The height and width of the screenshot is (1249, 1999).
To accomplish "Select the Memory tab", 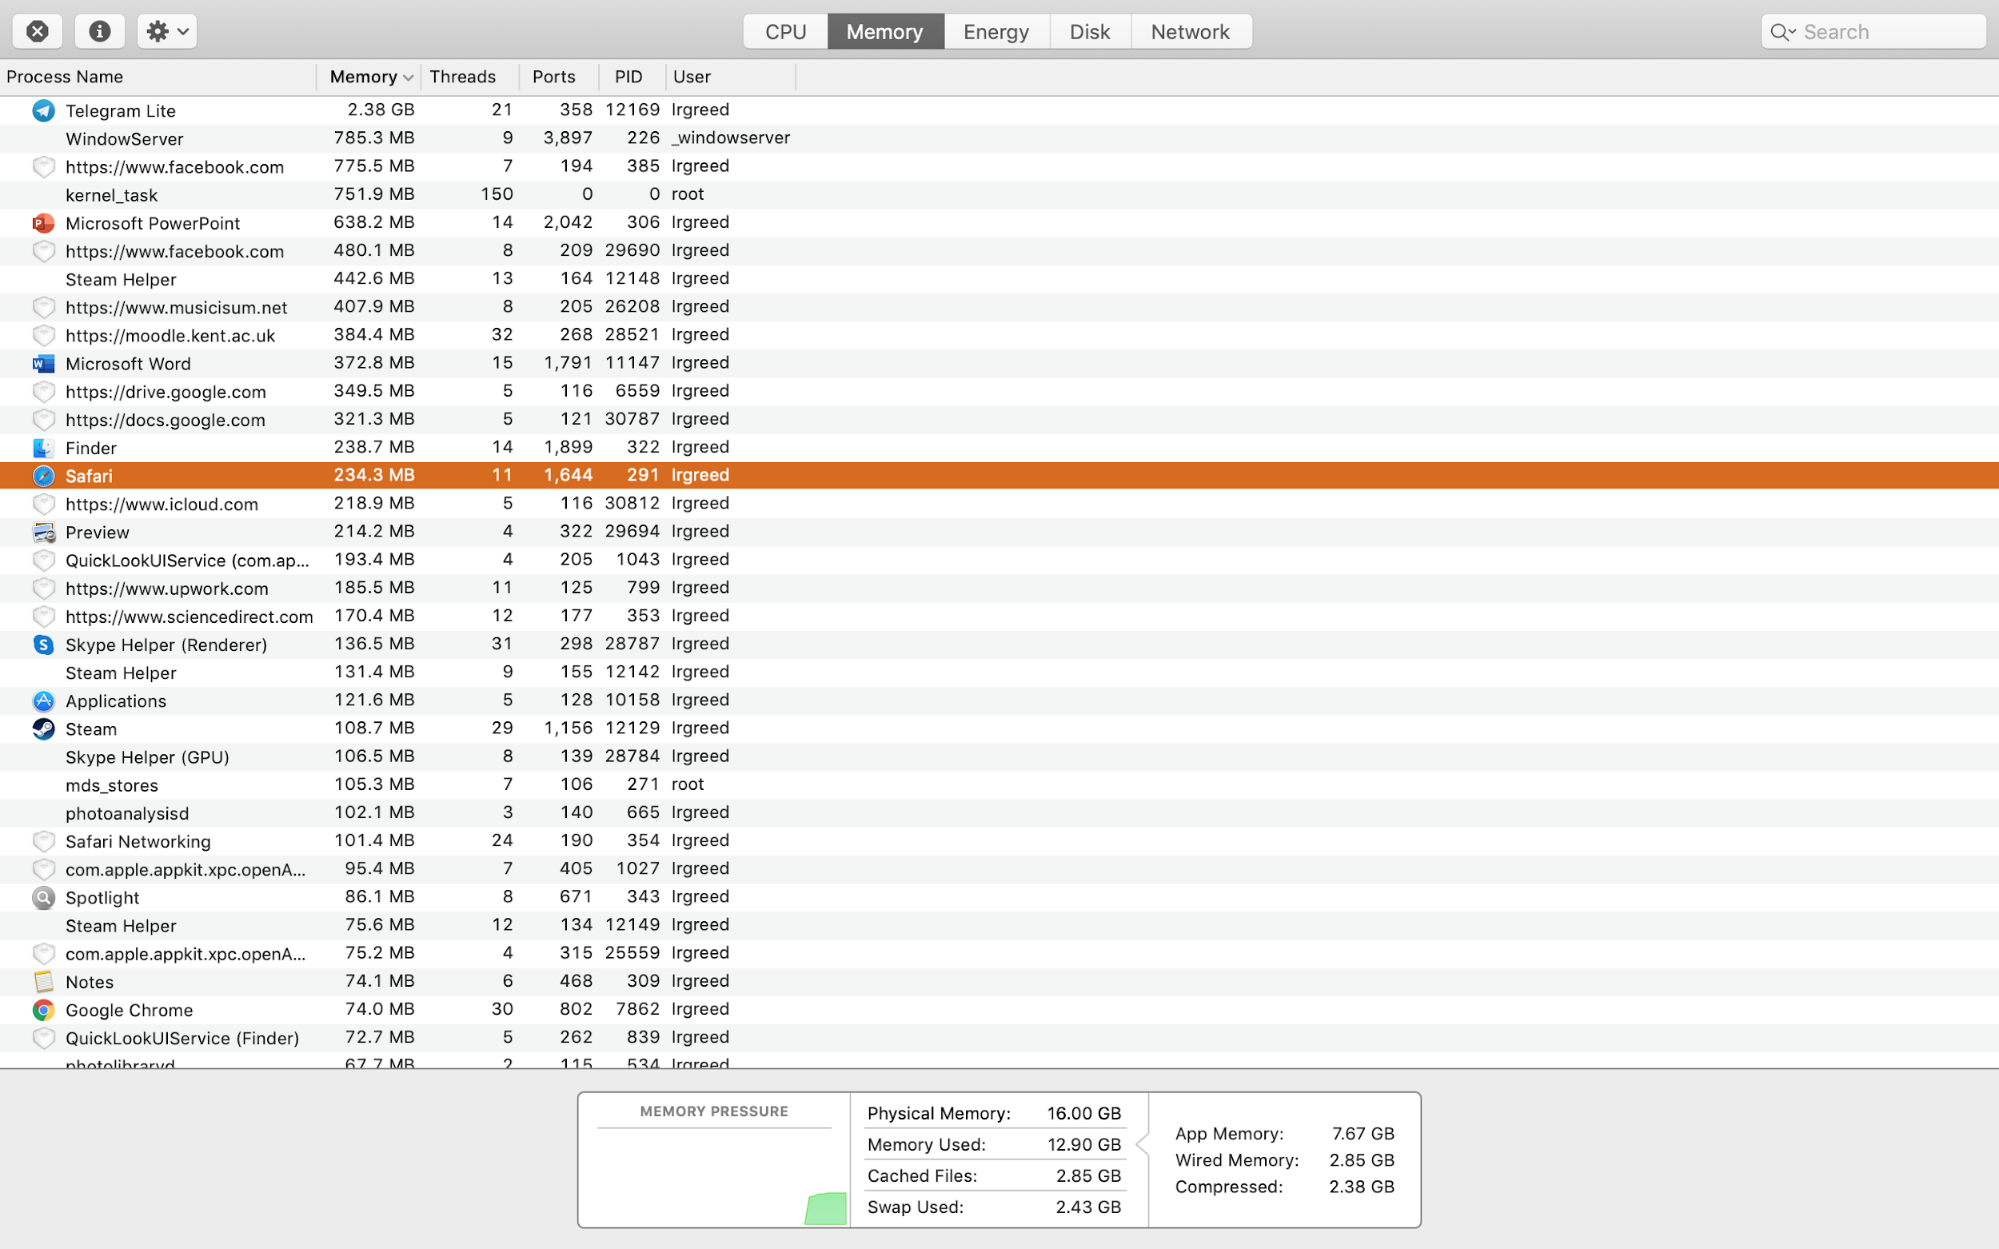I will (885, 31).
